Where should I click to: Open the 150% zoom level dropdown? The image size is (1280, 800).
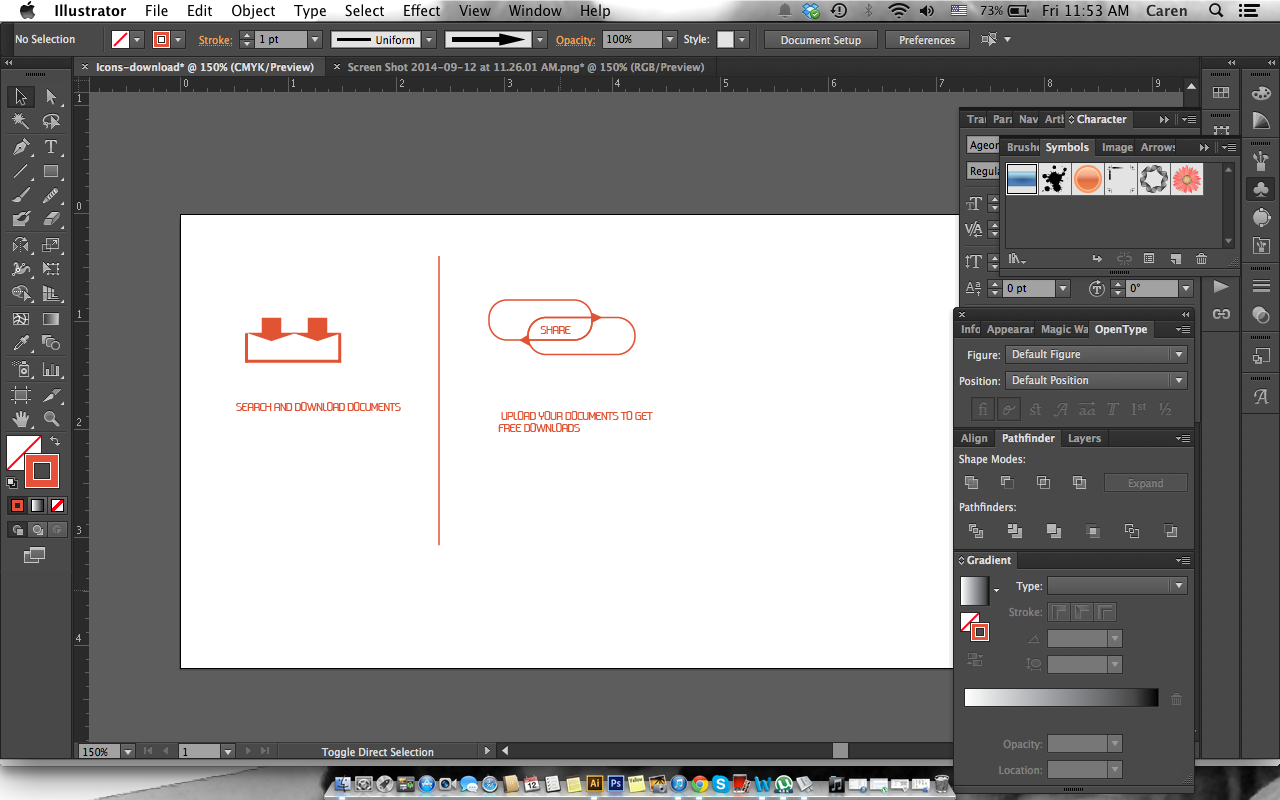pos(130,751)
